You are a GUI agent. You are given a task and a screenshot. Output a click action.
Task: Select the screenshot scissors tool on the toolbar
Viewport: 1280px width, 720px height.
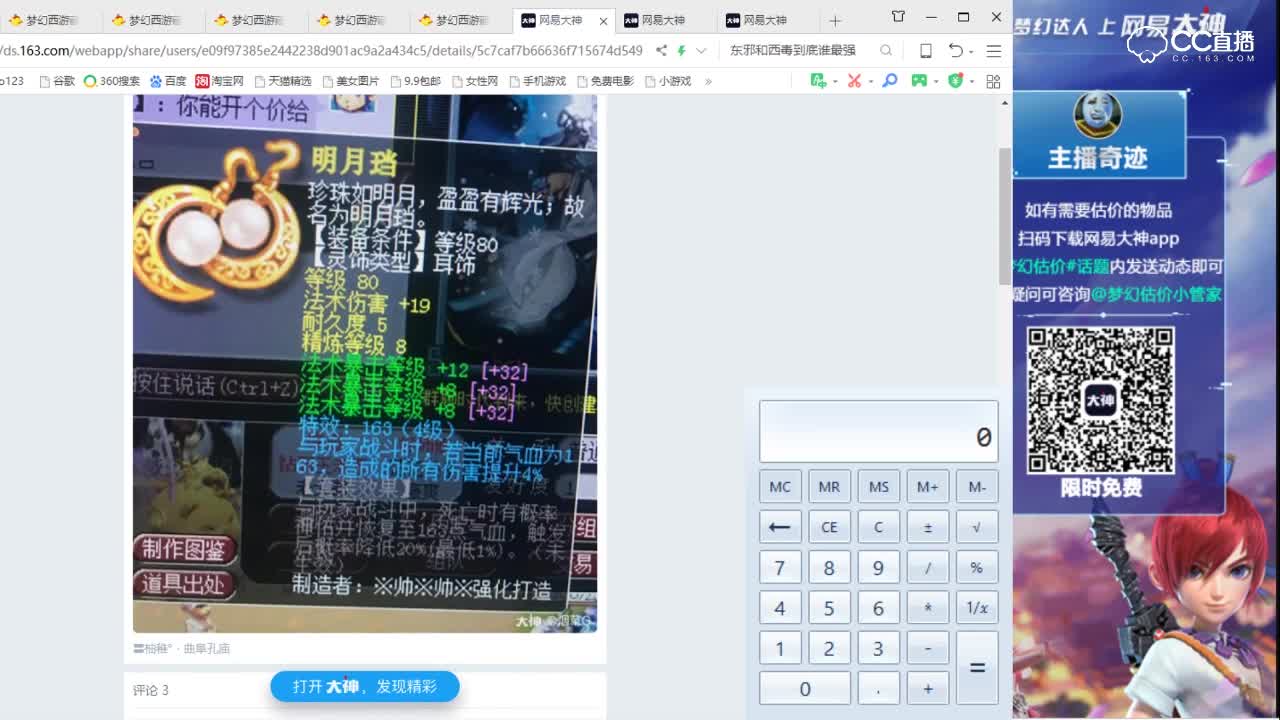coord(853,81)
